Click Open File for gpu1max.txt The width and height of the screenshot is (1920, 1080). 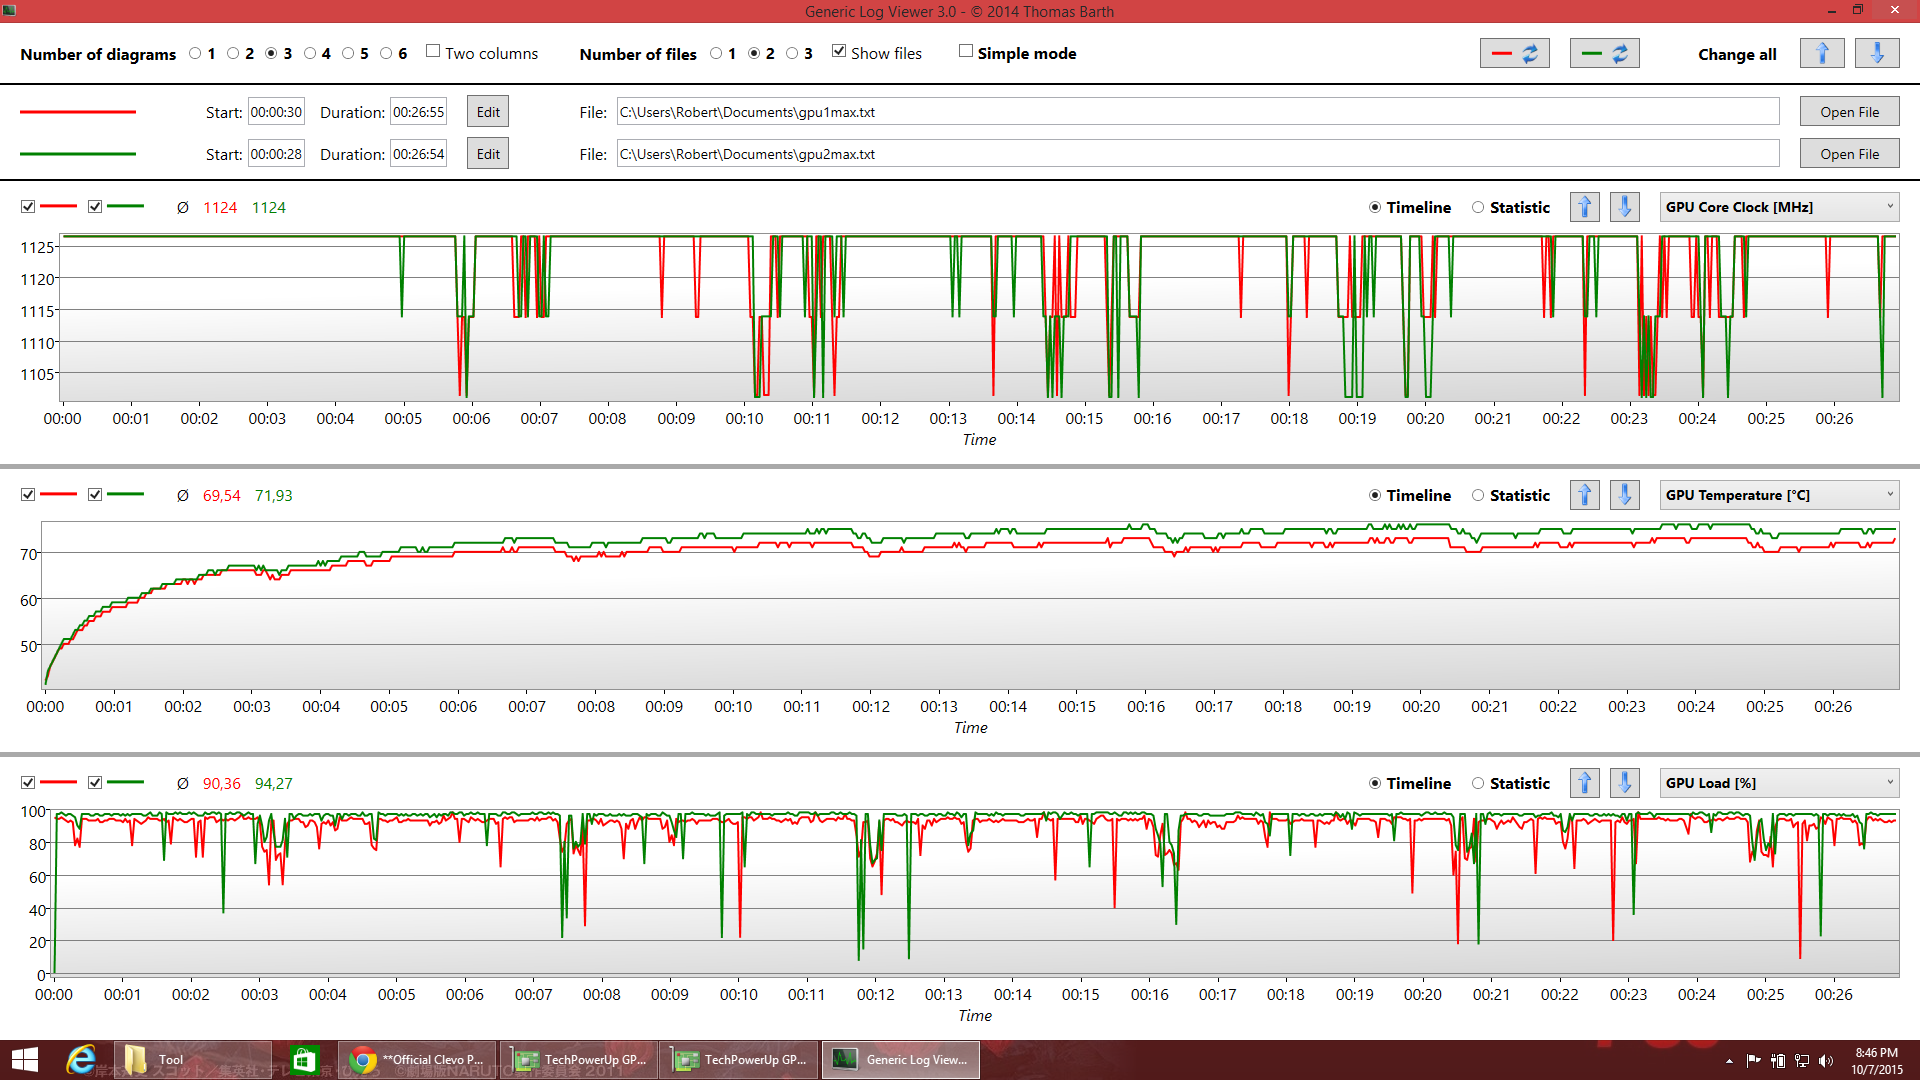[1849, 112]
